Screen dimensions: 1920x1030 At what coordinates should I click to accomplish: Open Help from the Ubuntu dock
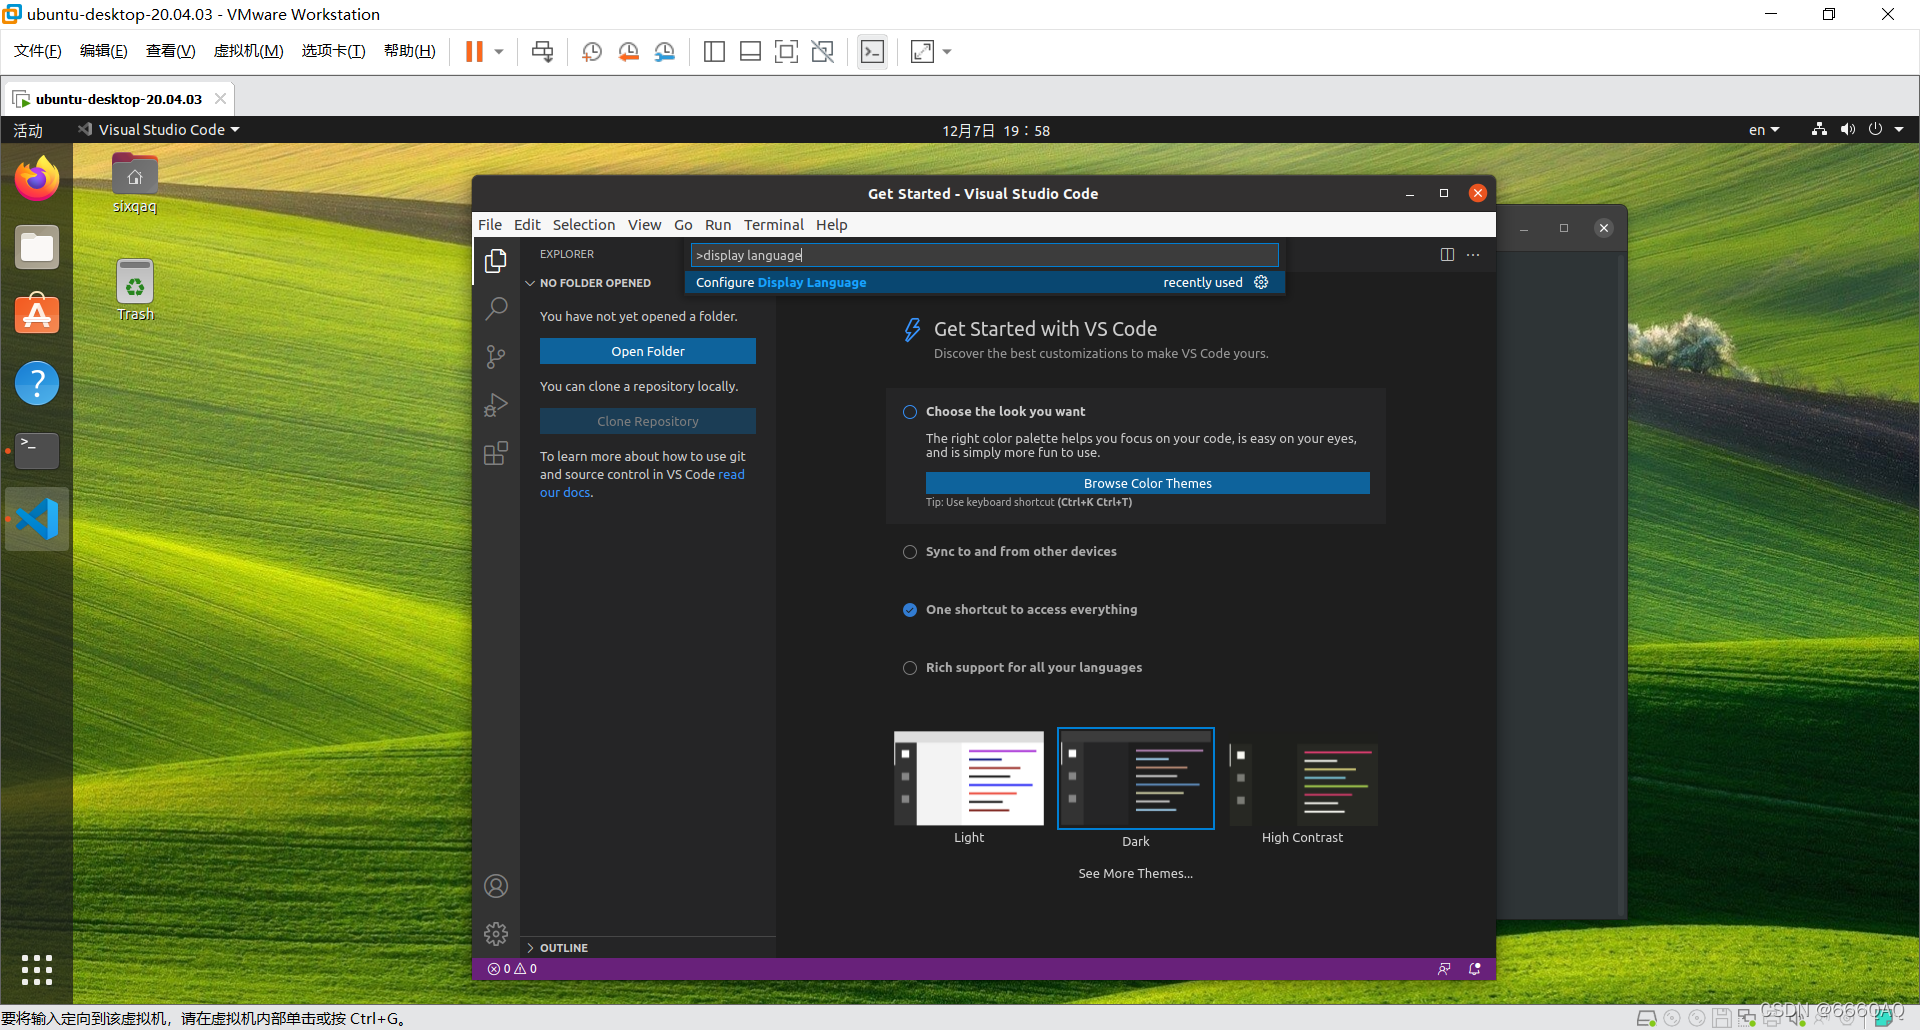[37, 383]
